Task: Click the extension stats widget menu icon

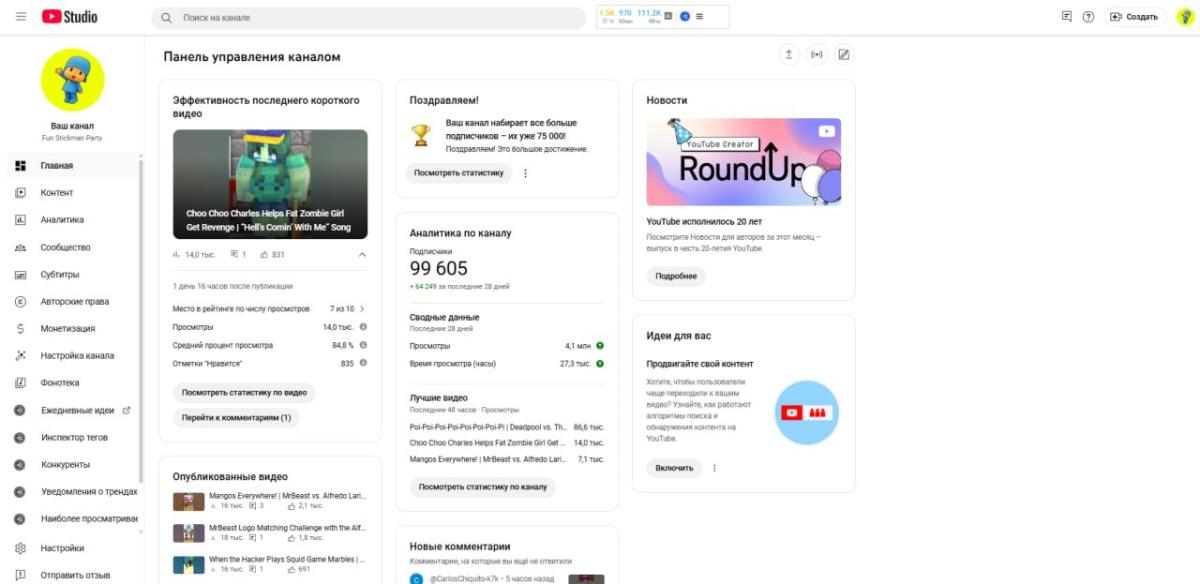Action: 699,16
